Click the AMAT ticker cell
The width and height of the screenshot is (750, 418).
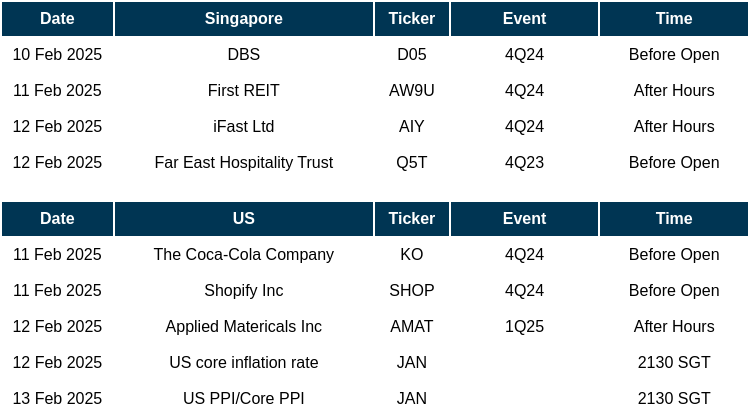[411, 327]
